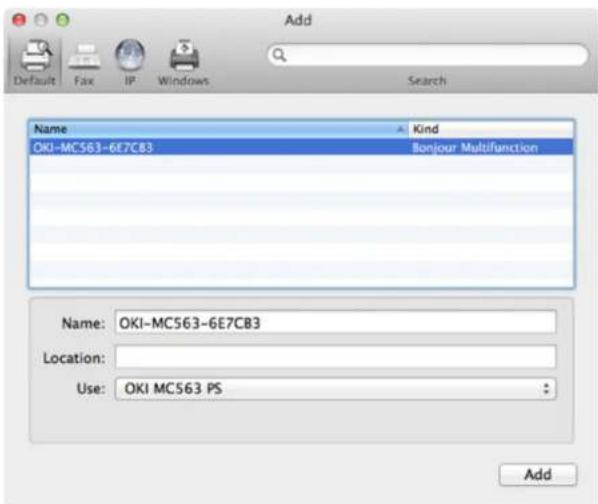Zoom the window with the green button
The image size is (598, 504).
click(63, 19)
